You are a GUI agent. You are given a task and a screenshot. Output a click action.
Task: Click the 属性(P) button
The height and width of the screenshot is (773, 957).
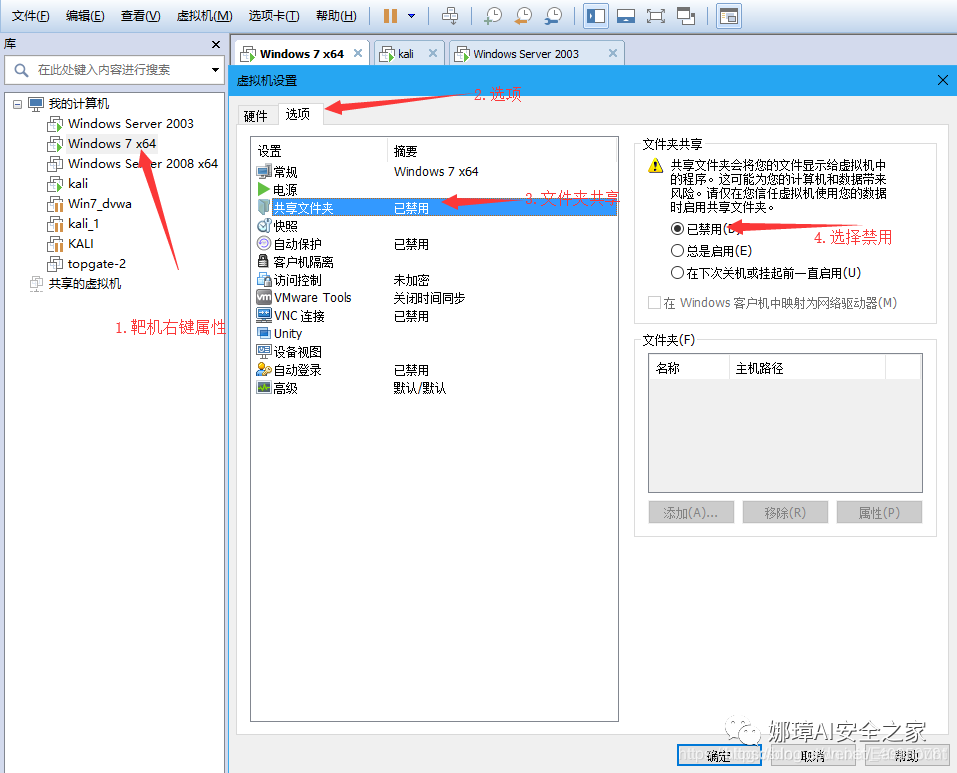click(879, 513)
